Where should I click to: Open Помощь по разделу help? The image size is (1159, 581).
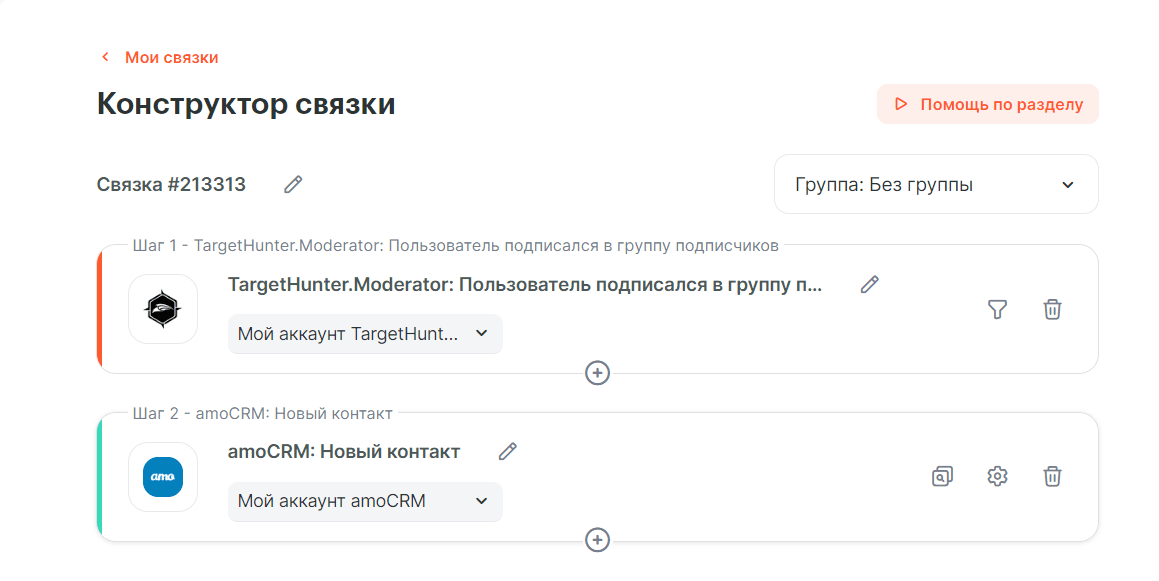pos(987,104)
